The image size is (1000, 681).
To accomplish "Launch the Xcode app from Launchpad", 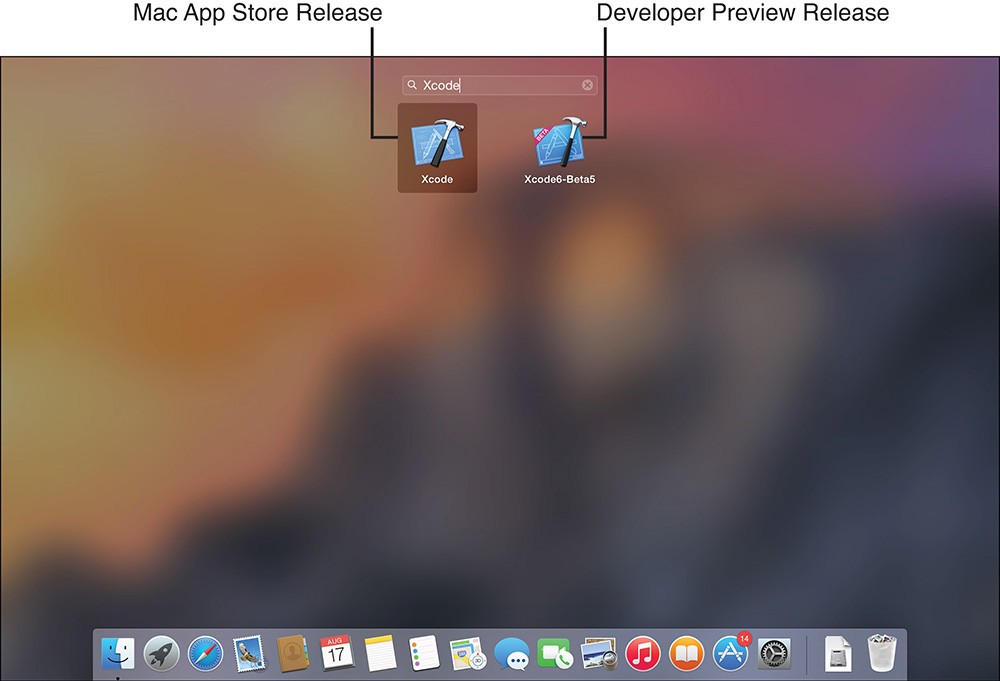I will pyautogui.click(x=438, y=149).
